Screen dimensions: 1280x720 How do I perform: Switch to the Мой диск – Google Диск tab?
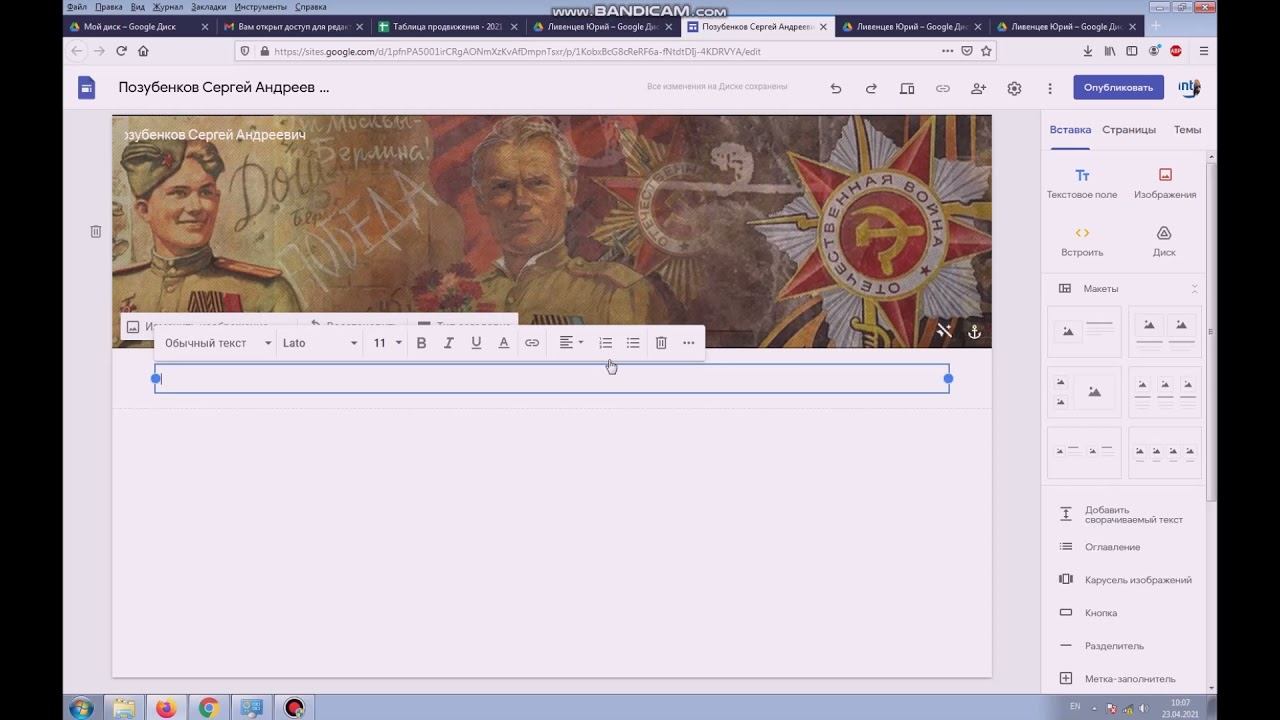point(139,27)
